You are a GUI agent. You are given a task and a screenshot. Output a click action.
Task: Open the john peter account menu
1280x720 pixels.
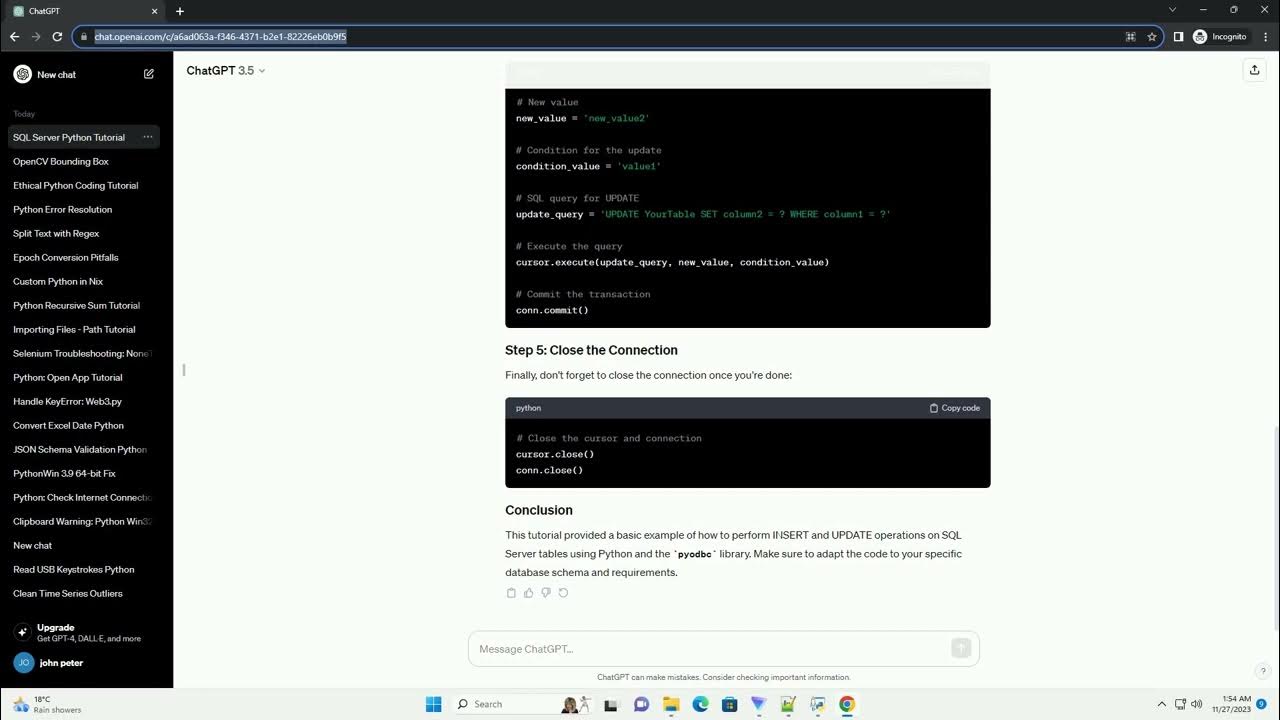click(84, 662)
